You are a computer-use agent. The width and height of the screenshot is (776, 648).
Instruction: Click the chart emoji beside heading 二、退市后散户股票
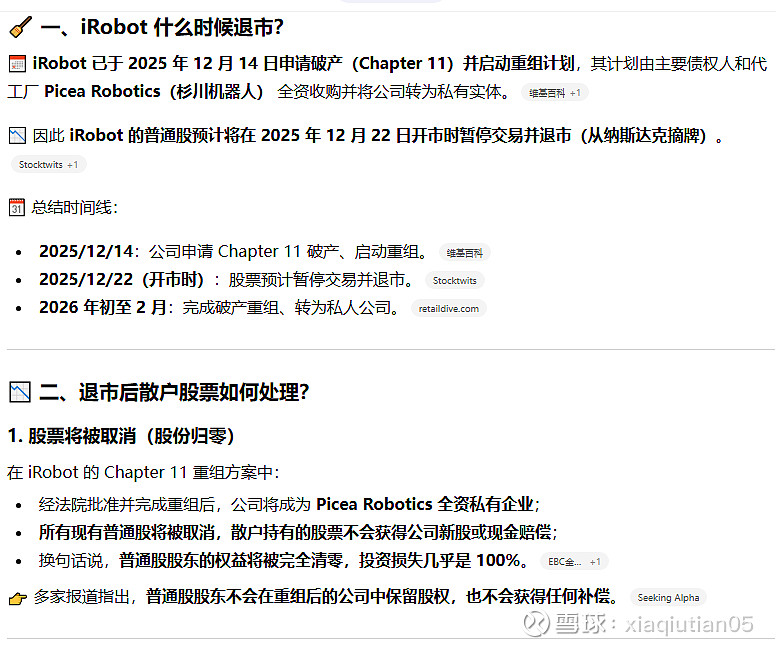coord(20,392)
